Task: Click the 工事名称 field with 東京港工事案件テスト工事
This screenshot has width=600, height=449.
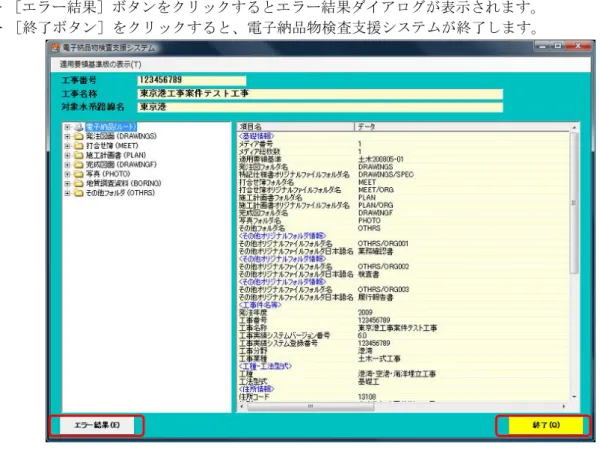Action: tap(320, 94)
